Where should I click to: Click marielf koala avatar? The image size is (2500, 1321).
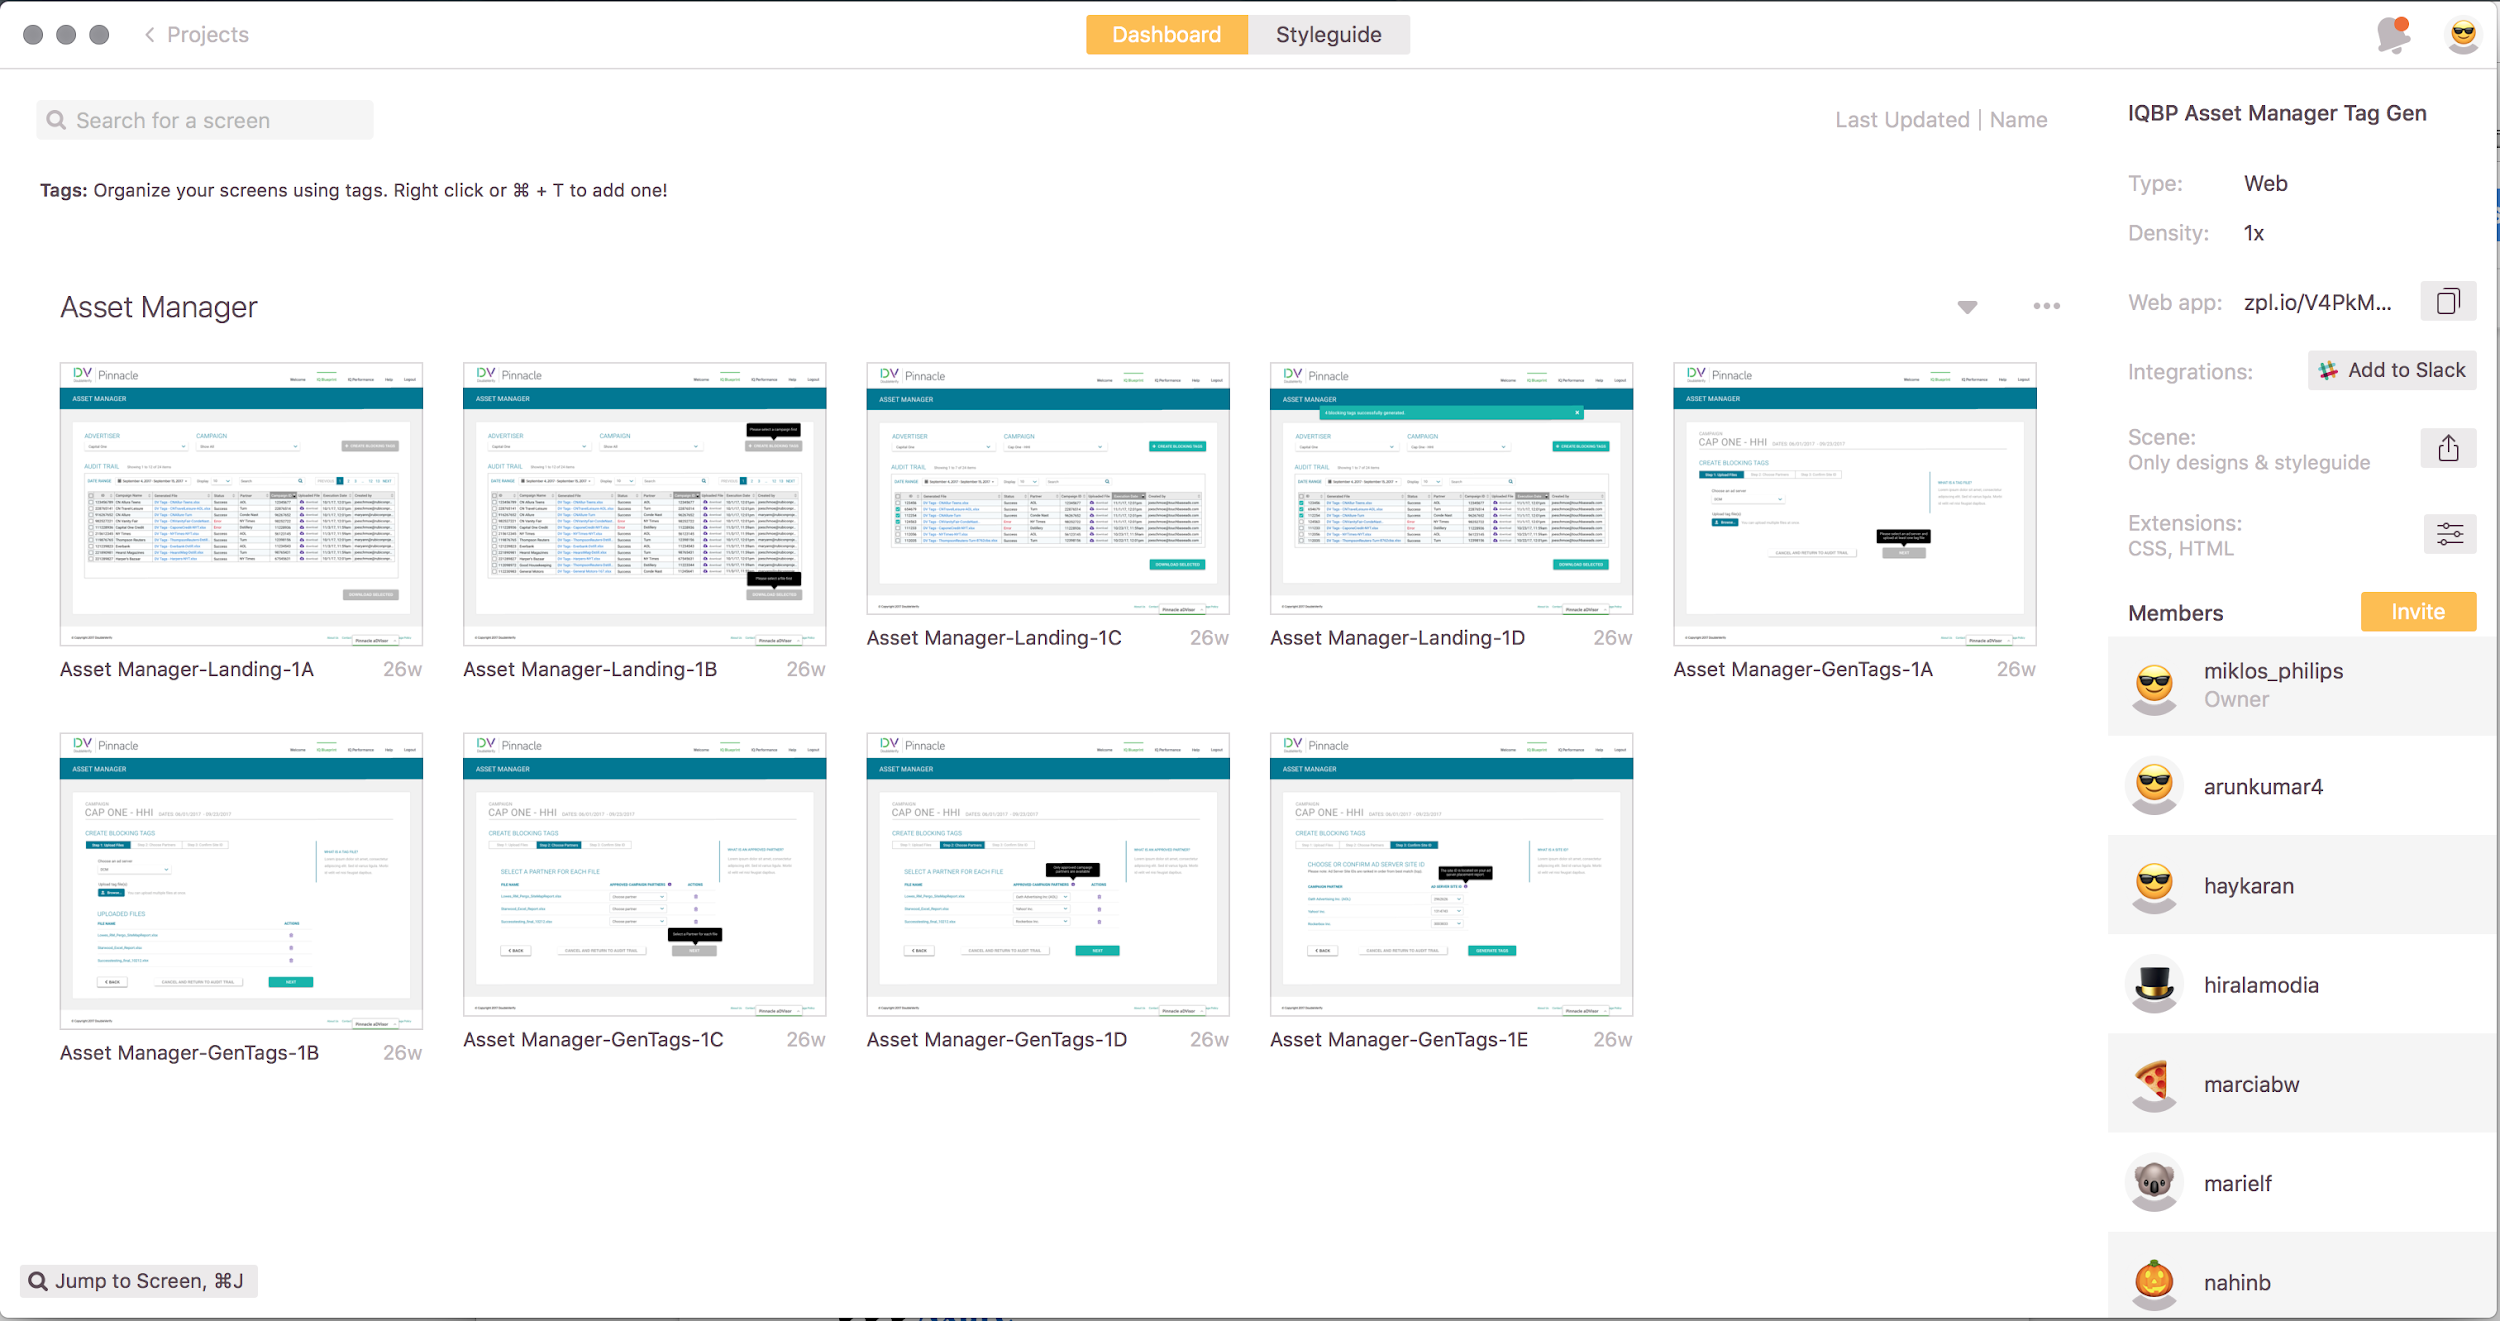(x=2154, y=1183)
